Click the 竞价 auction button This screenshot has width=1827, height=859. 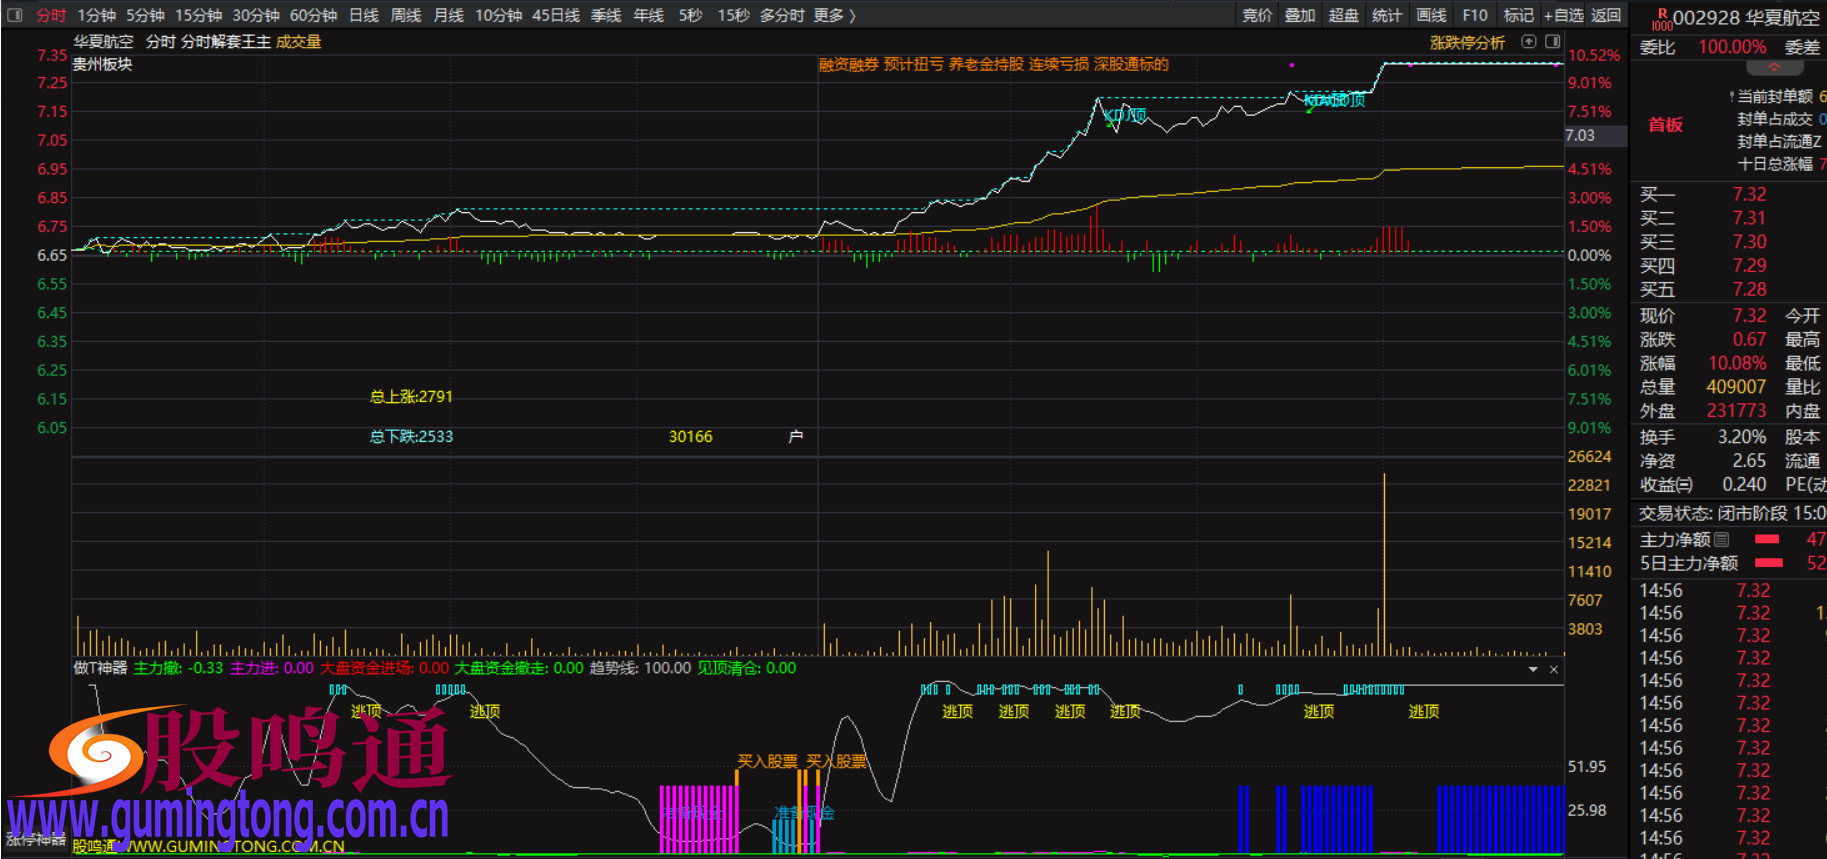click(x=1257, y=15)
